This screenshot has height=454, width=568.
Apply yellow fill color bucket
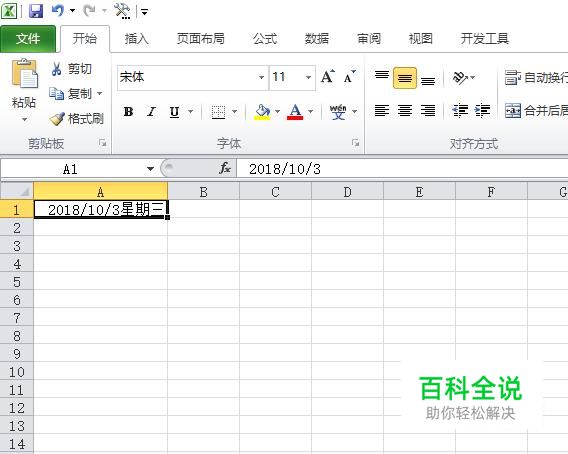pyautogui.click(x=262, y=112)
